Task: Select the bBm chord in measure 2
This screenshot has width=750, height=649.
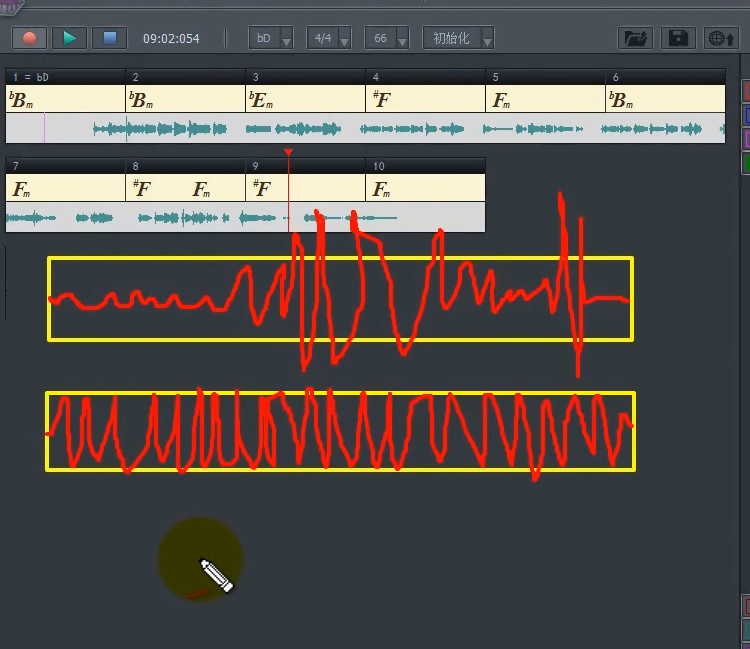Action: pyautogui.click(x=141, y=100)
